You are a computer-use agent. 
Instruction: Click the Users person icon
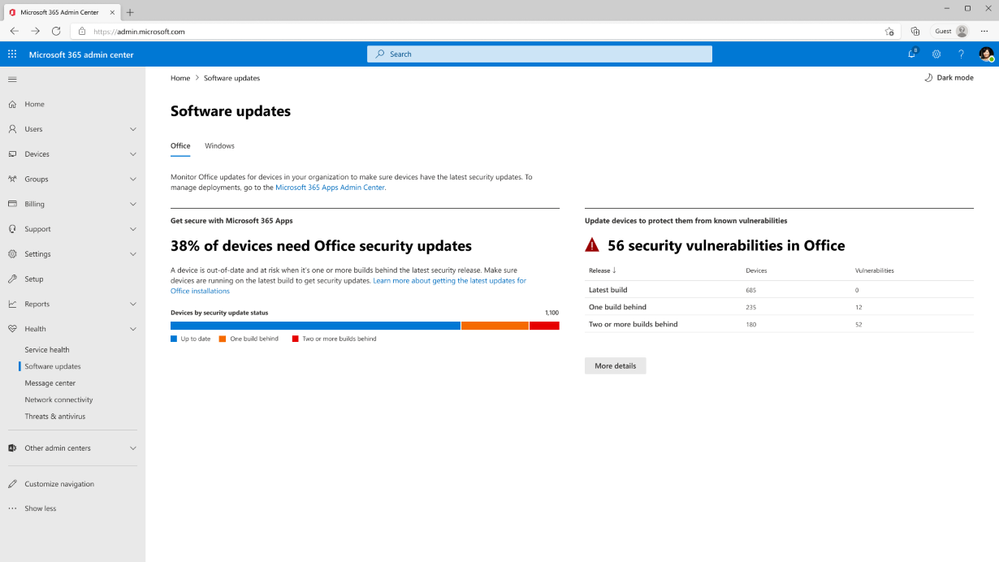click(x=12, y=129)
